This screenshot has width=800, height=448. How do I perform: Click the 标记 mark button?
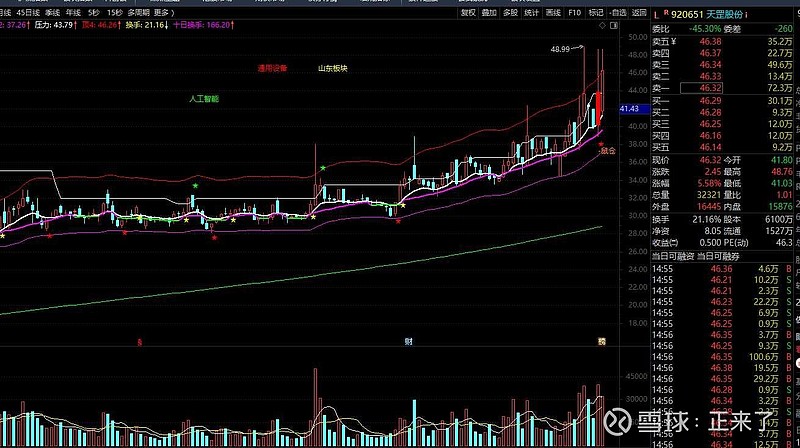click(x=596, y=13)
